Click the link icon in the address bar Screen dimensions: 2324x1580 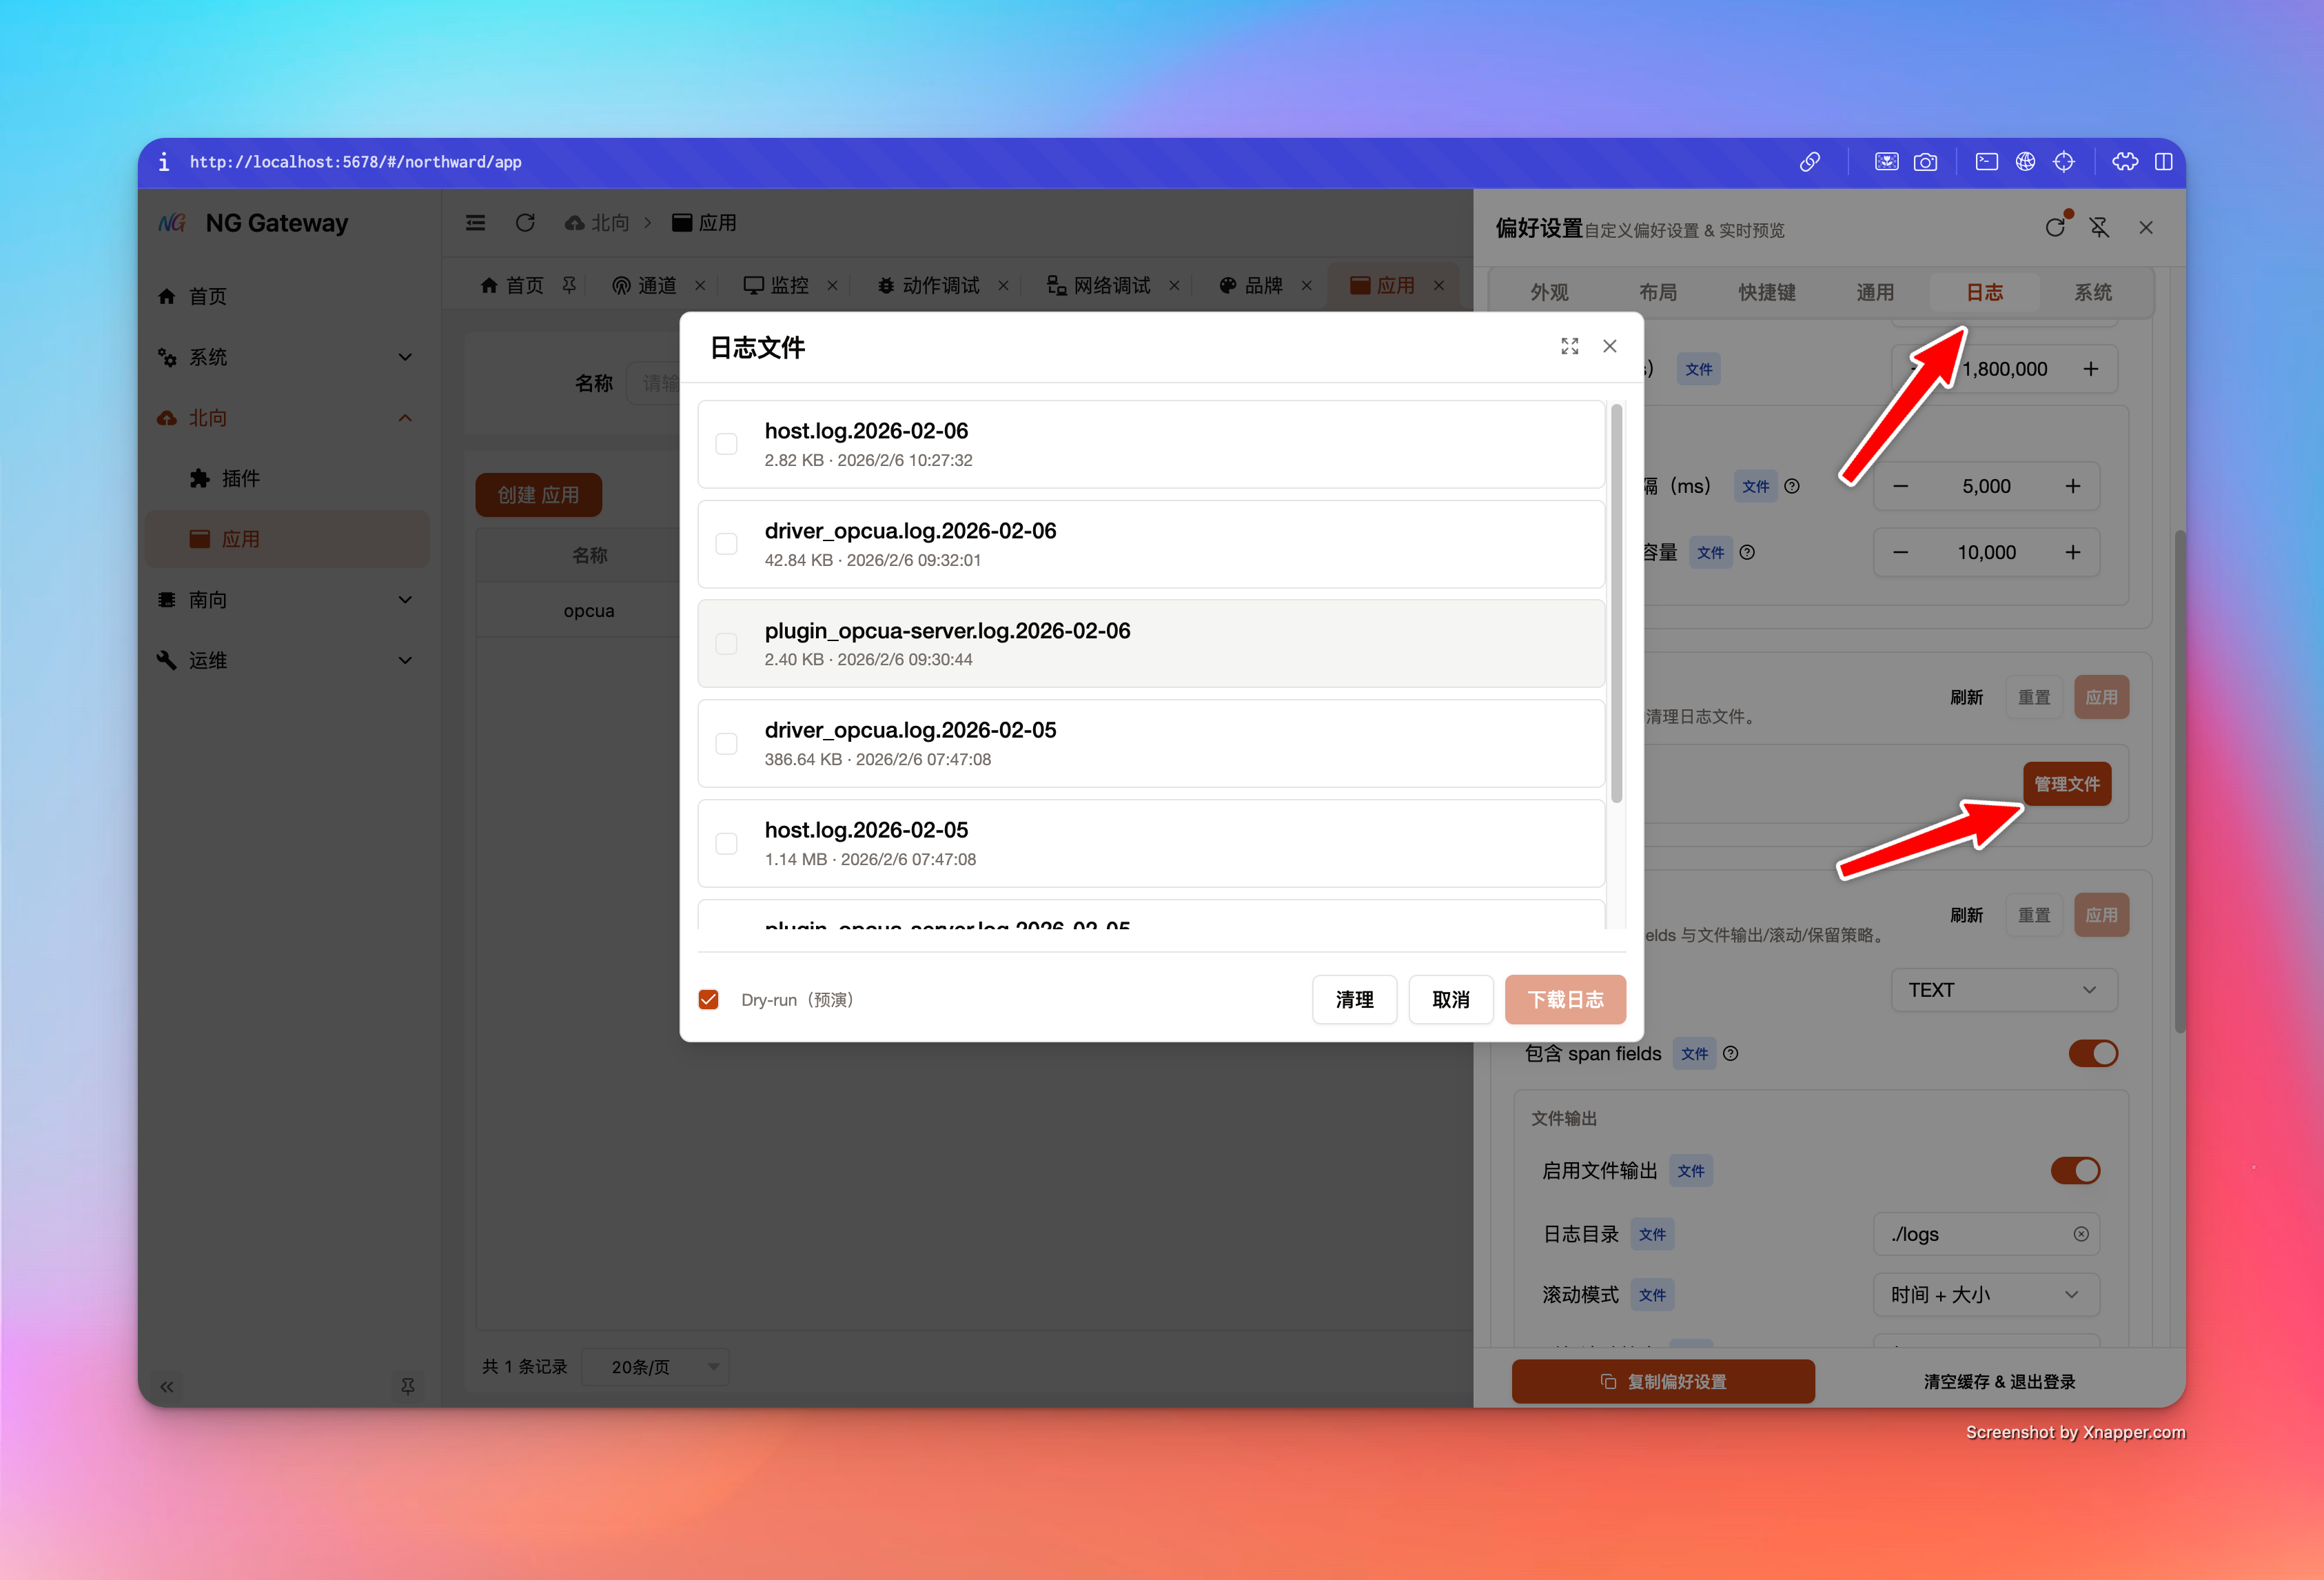point(1809,162)
